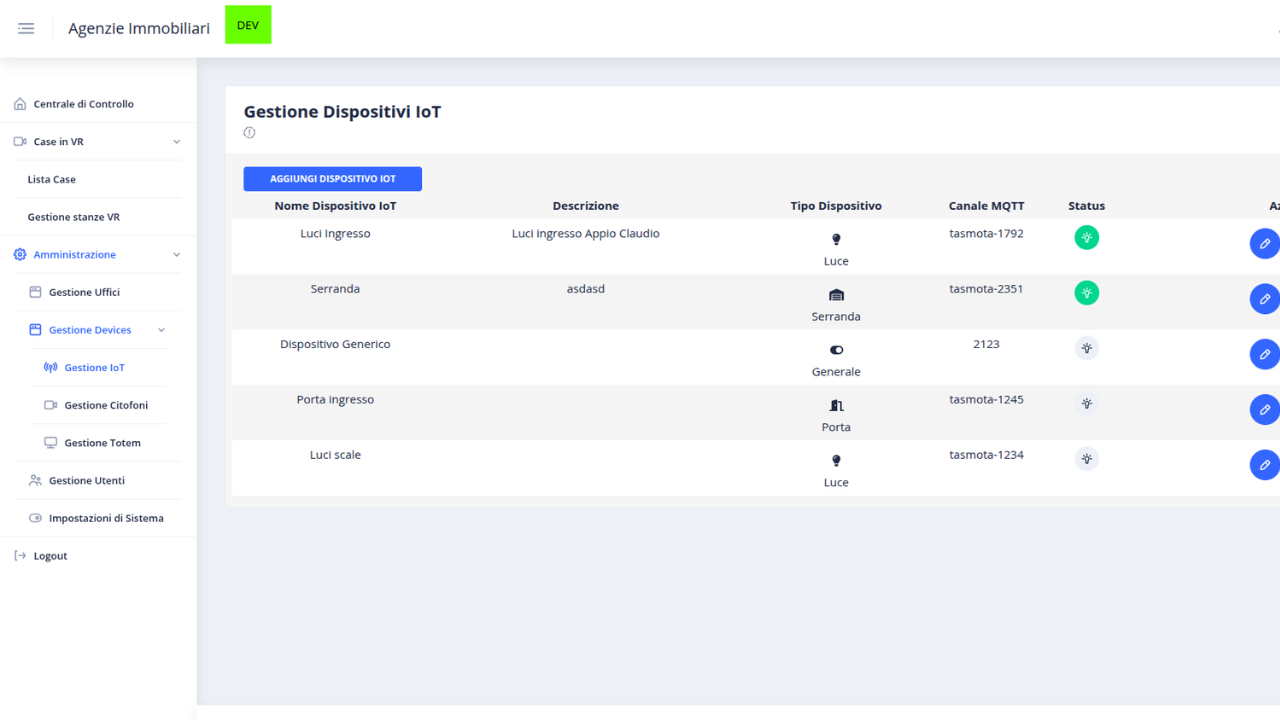
Task: Toggle status of Porta Ingresso device
Action: (1086, 403)
